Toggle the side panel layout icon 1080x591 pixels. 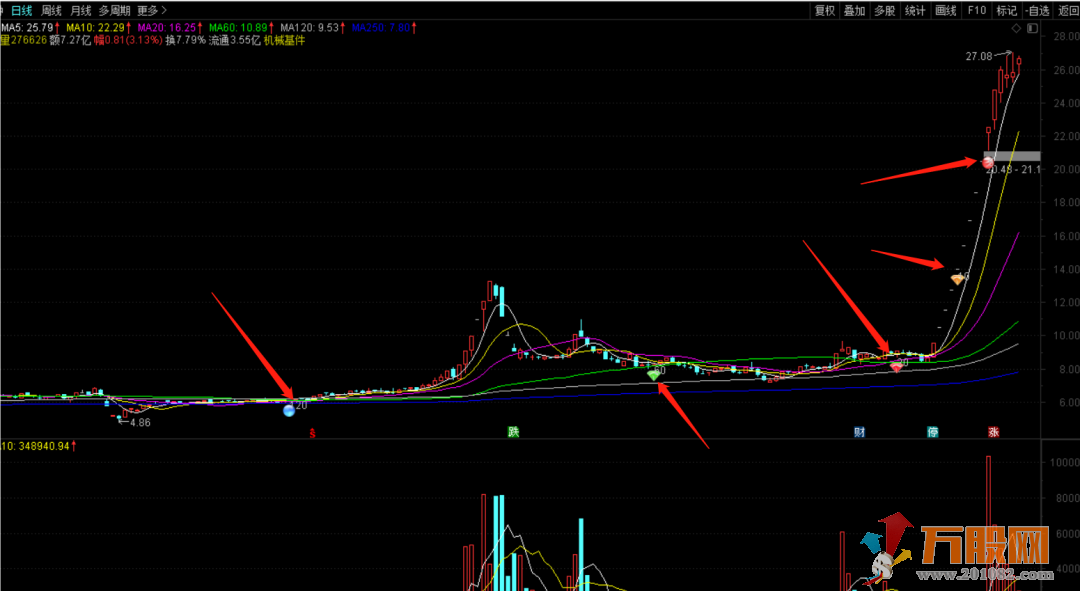point(1032,28)
